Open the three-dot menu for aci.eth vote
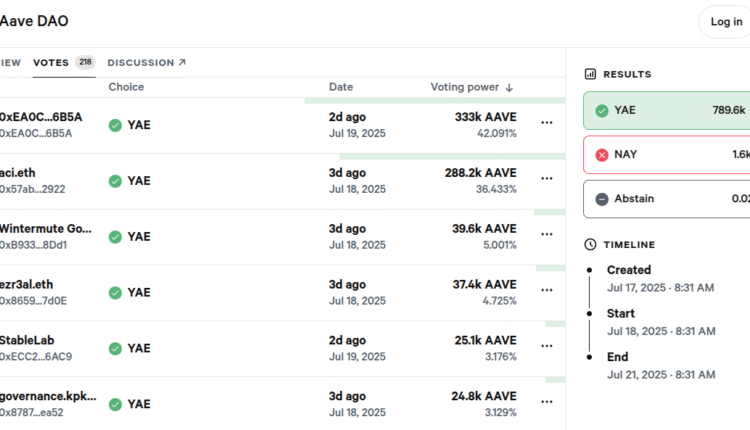Screen dimensions: 750x430 [546, 178]
